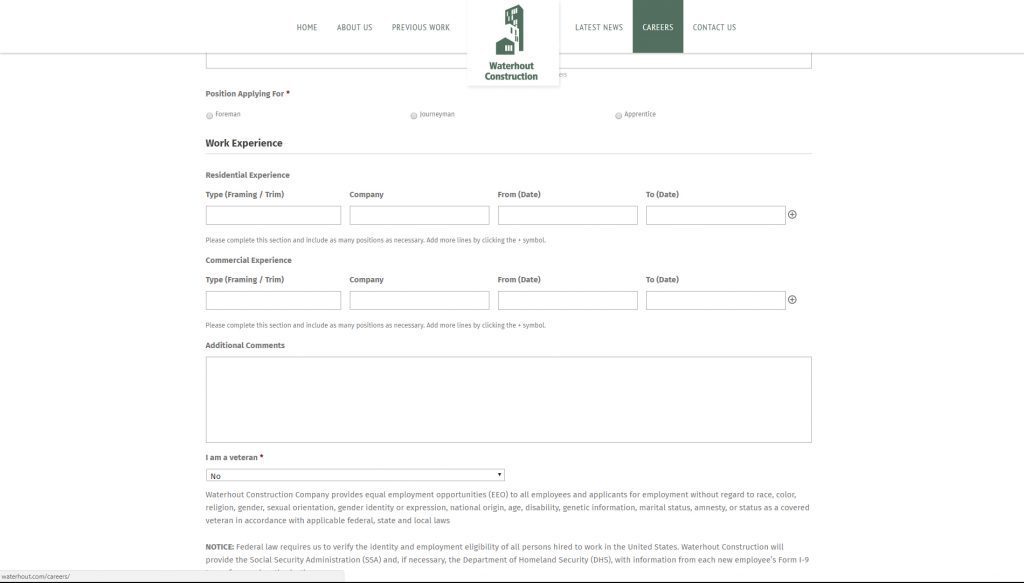Open the Previous Work page

pos(421,27)
